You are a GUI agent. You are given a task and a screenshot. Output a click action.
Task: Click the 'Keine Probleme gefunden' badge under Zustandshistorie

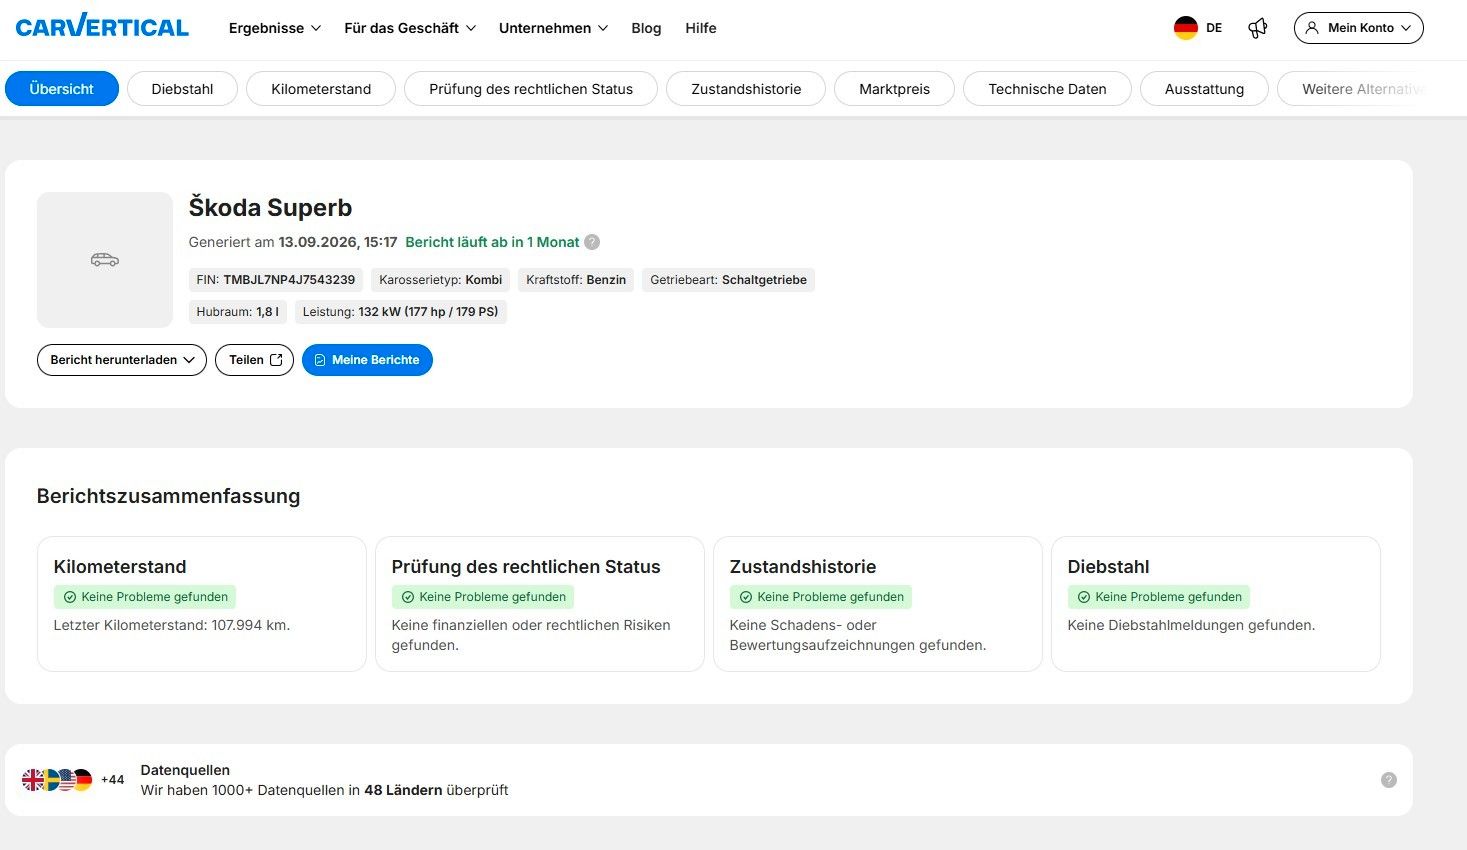[821, 597]
